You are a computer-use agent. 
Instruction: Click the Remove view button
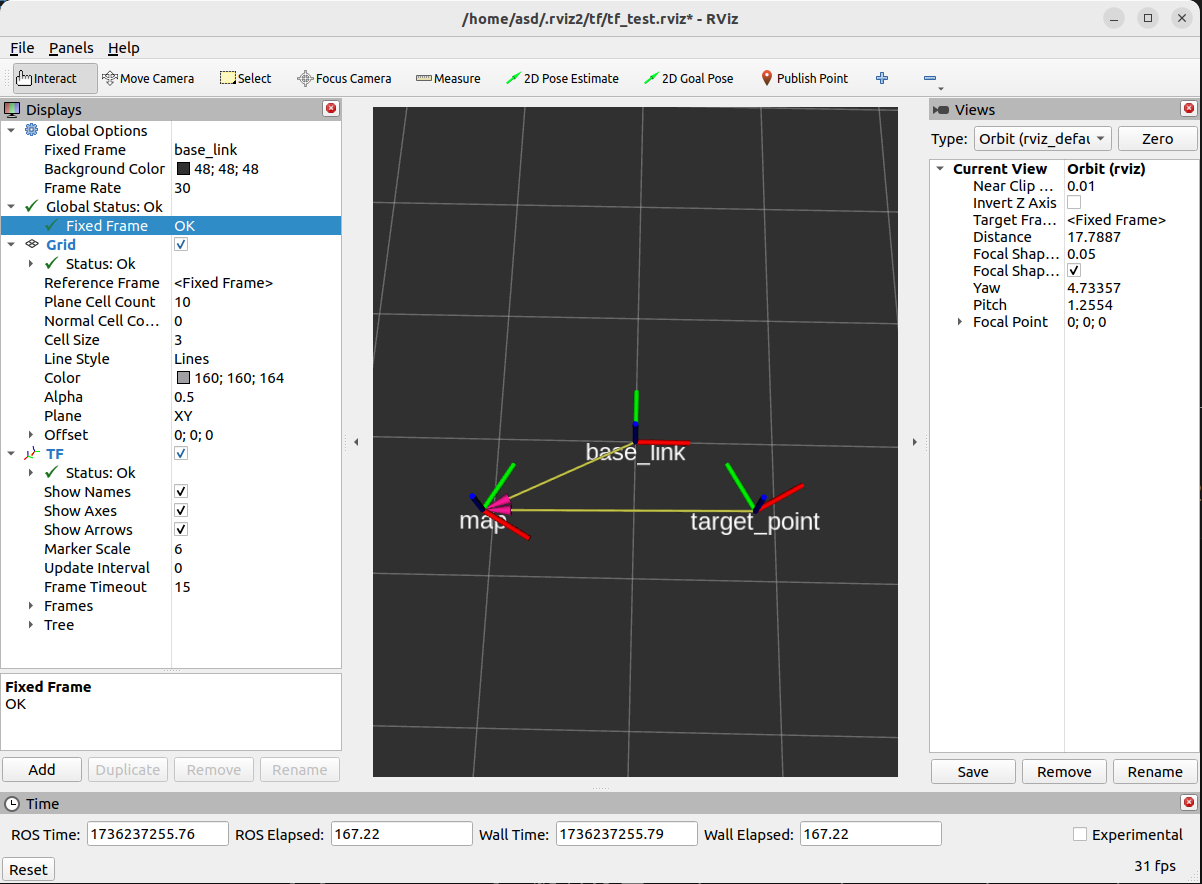(1064, 771)
